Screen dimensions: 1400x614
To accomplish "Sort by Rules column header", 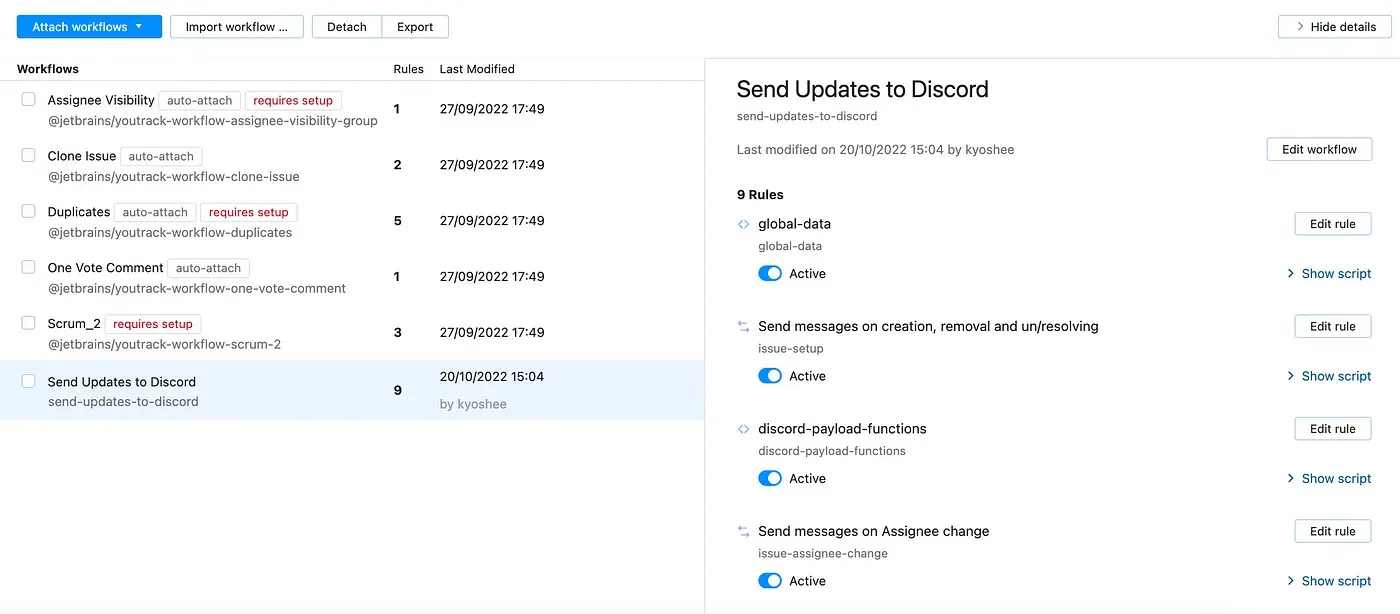I will (x=408, y=69).
